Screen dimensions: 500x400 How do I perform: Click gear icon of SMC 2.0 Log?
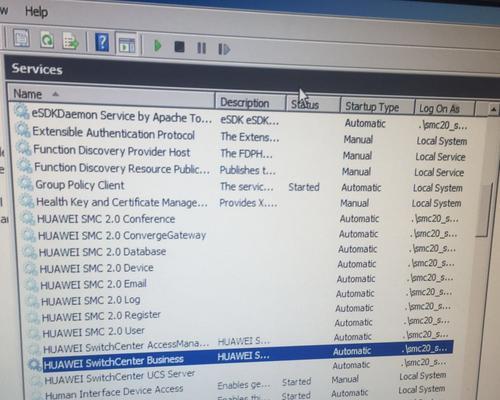point(33,302)
